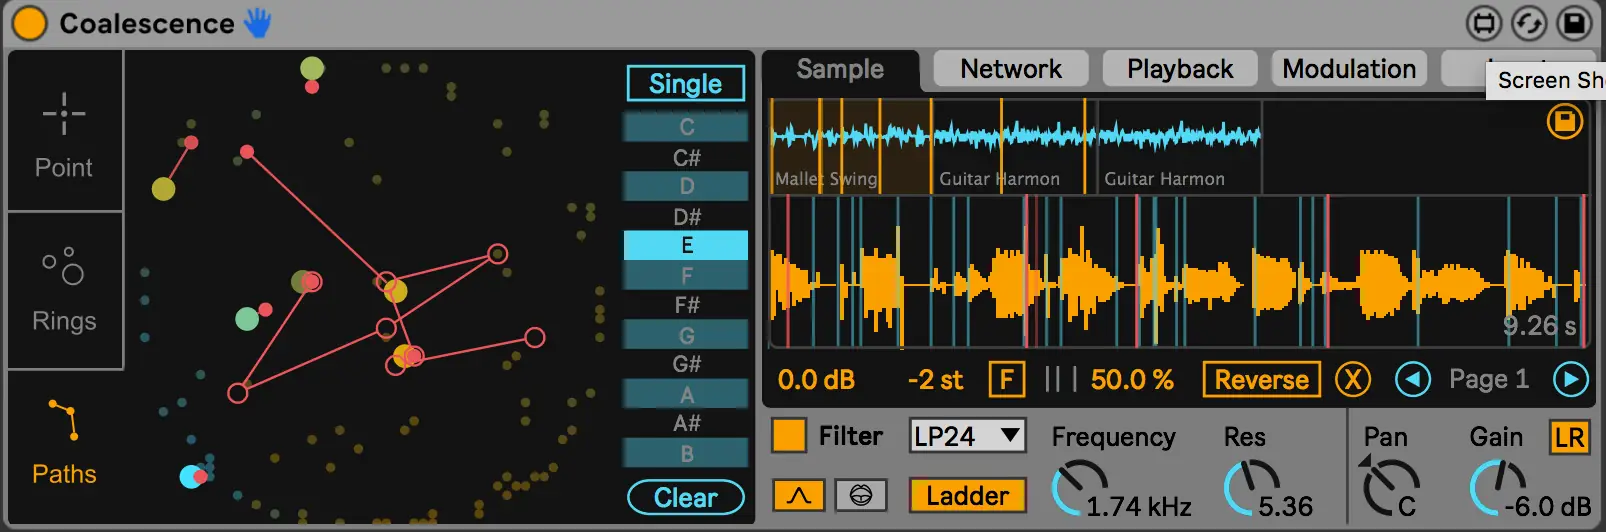The width and height of the screenshot is (1606, 532).
Task: Click the device save preset icon
Action: coord(1573,23)
